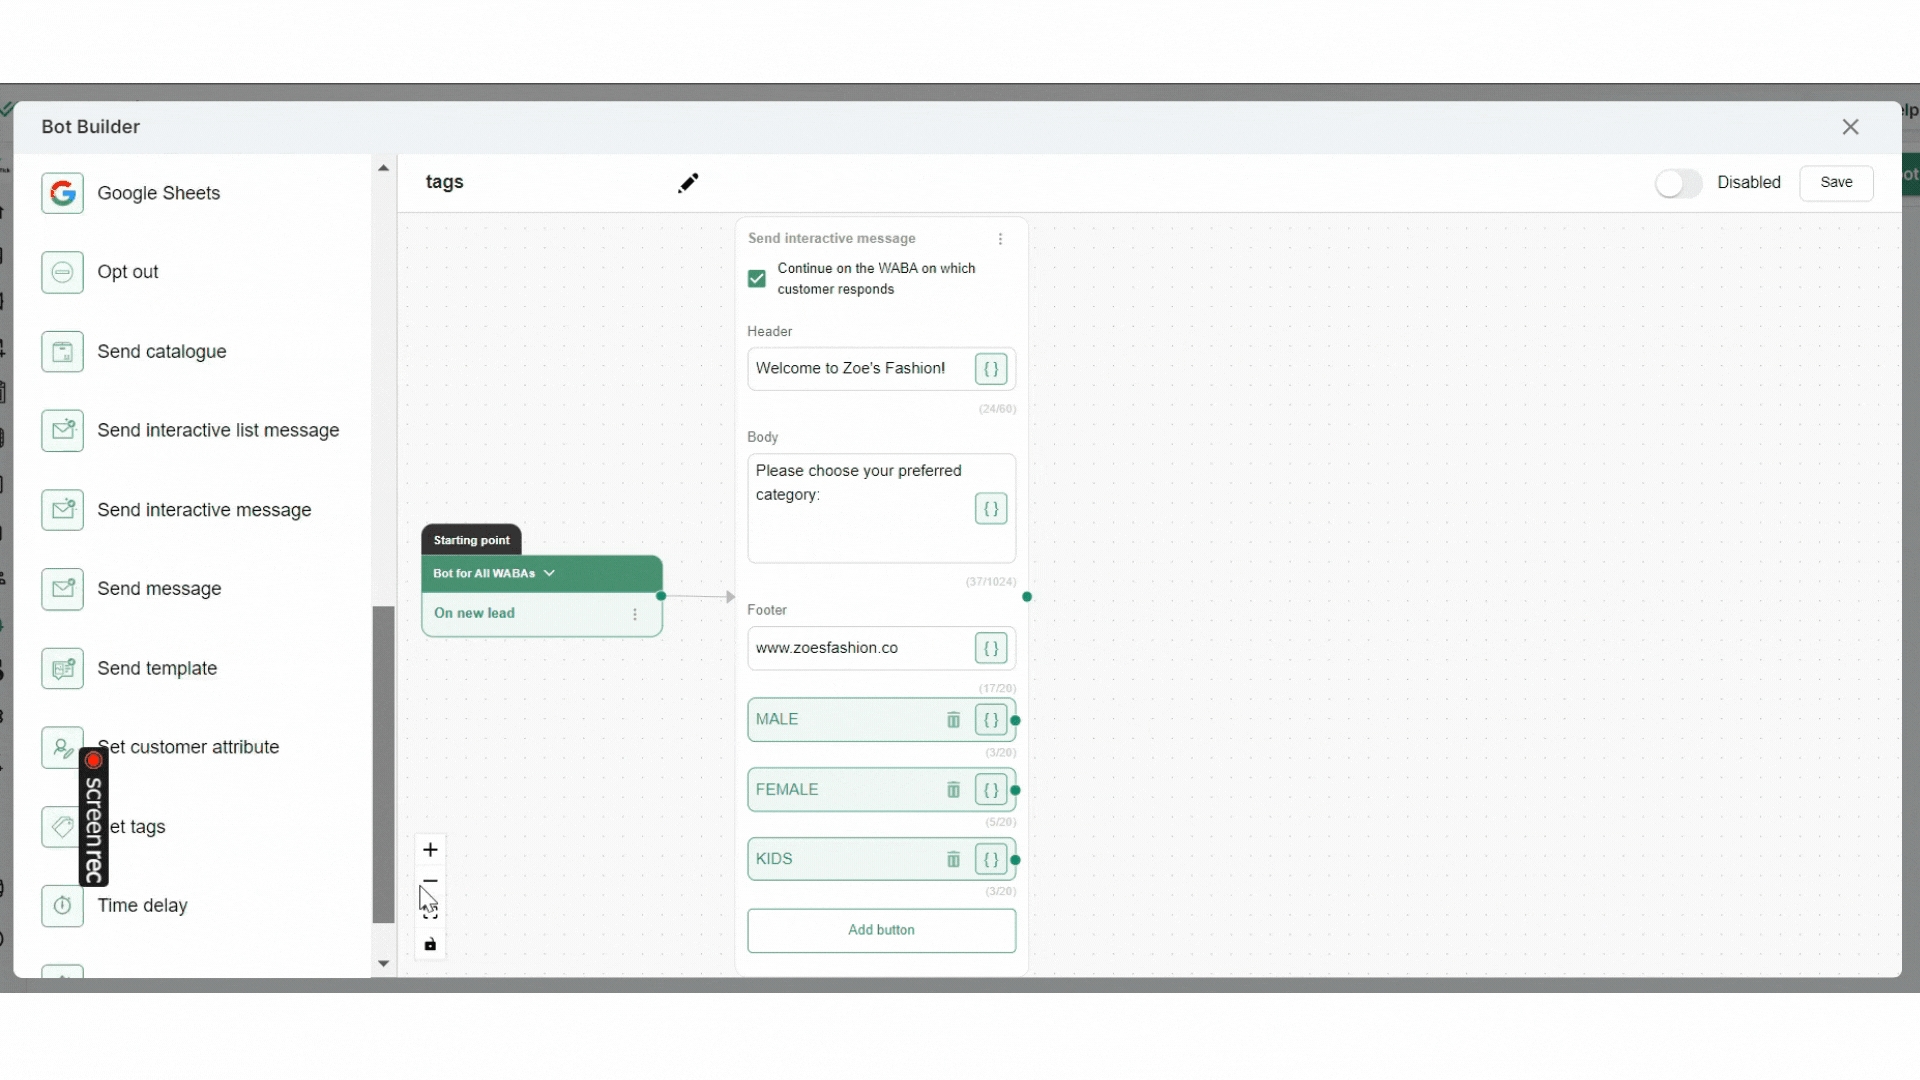1920x1080 pixels.
Task: Click the Time delay clock icon
Action: pos(62,906)
